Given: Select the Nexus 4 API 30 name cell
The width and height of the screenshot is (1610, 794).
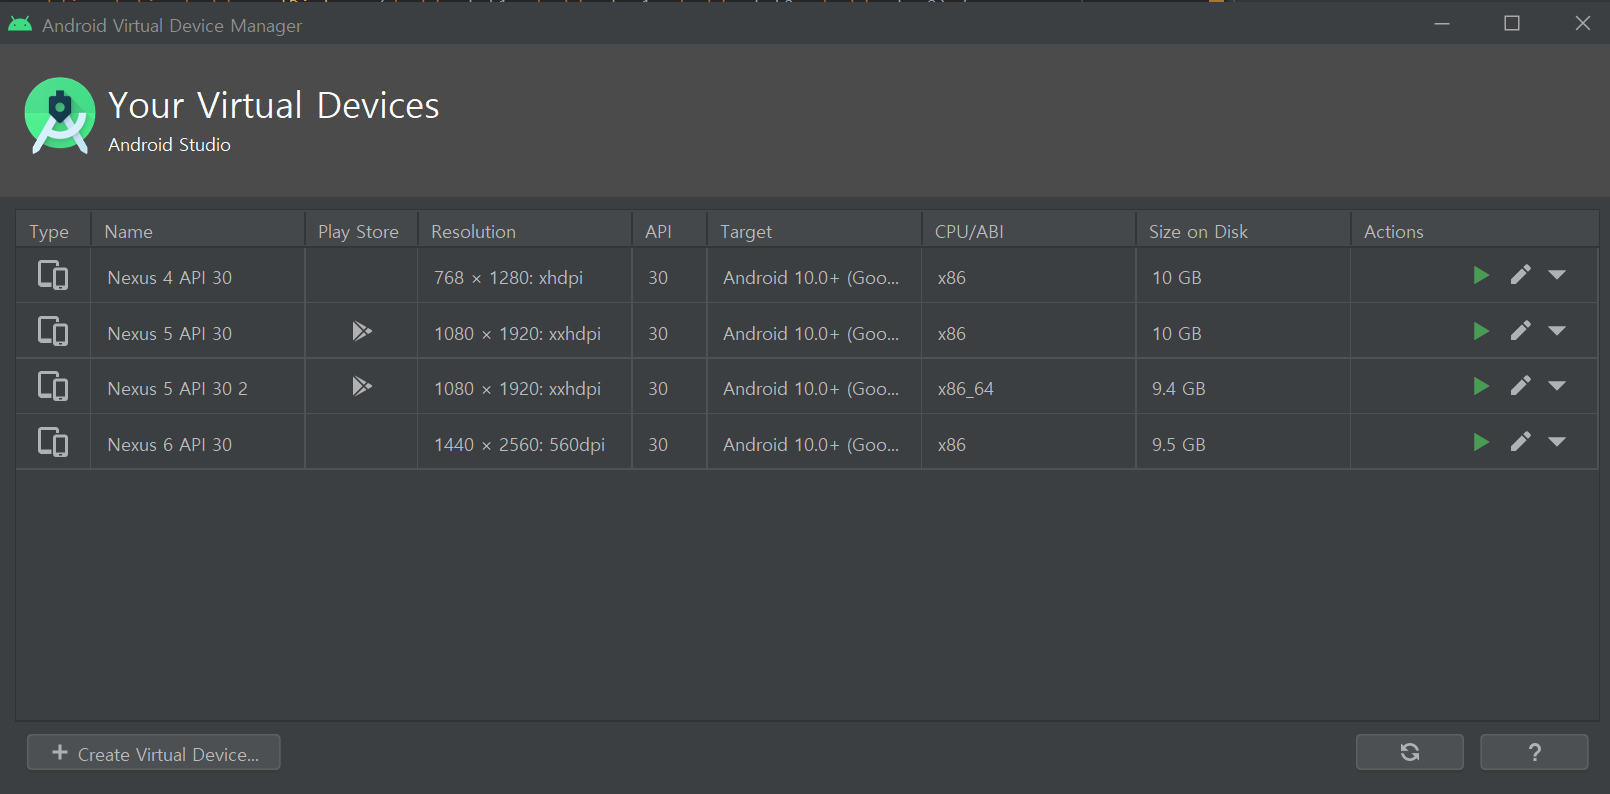Looking at the screenshot, I should [198, 277].
